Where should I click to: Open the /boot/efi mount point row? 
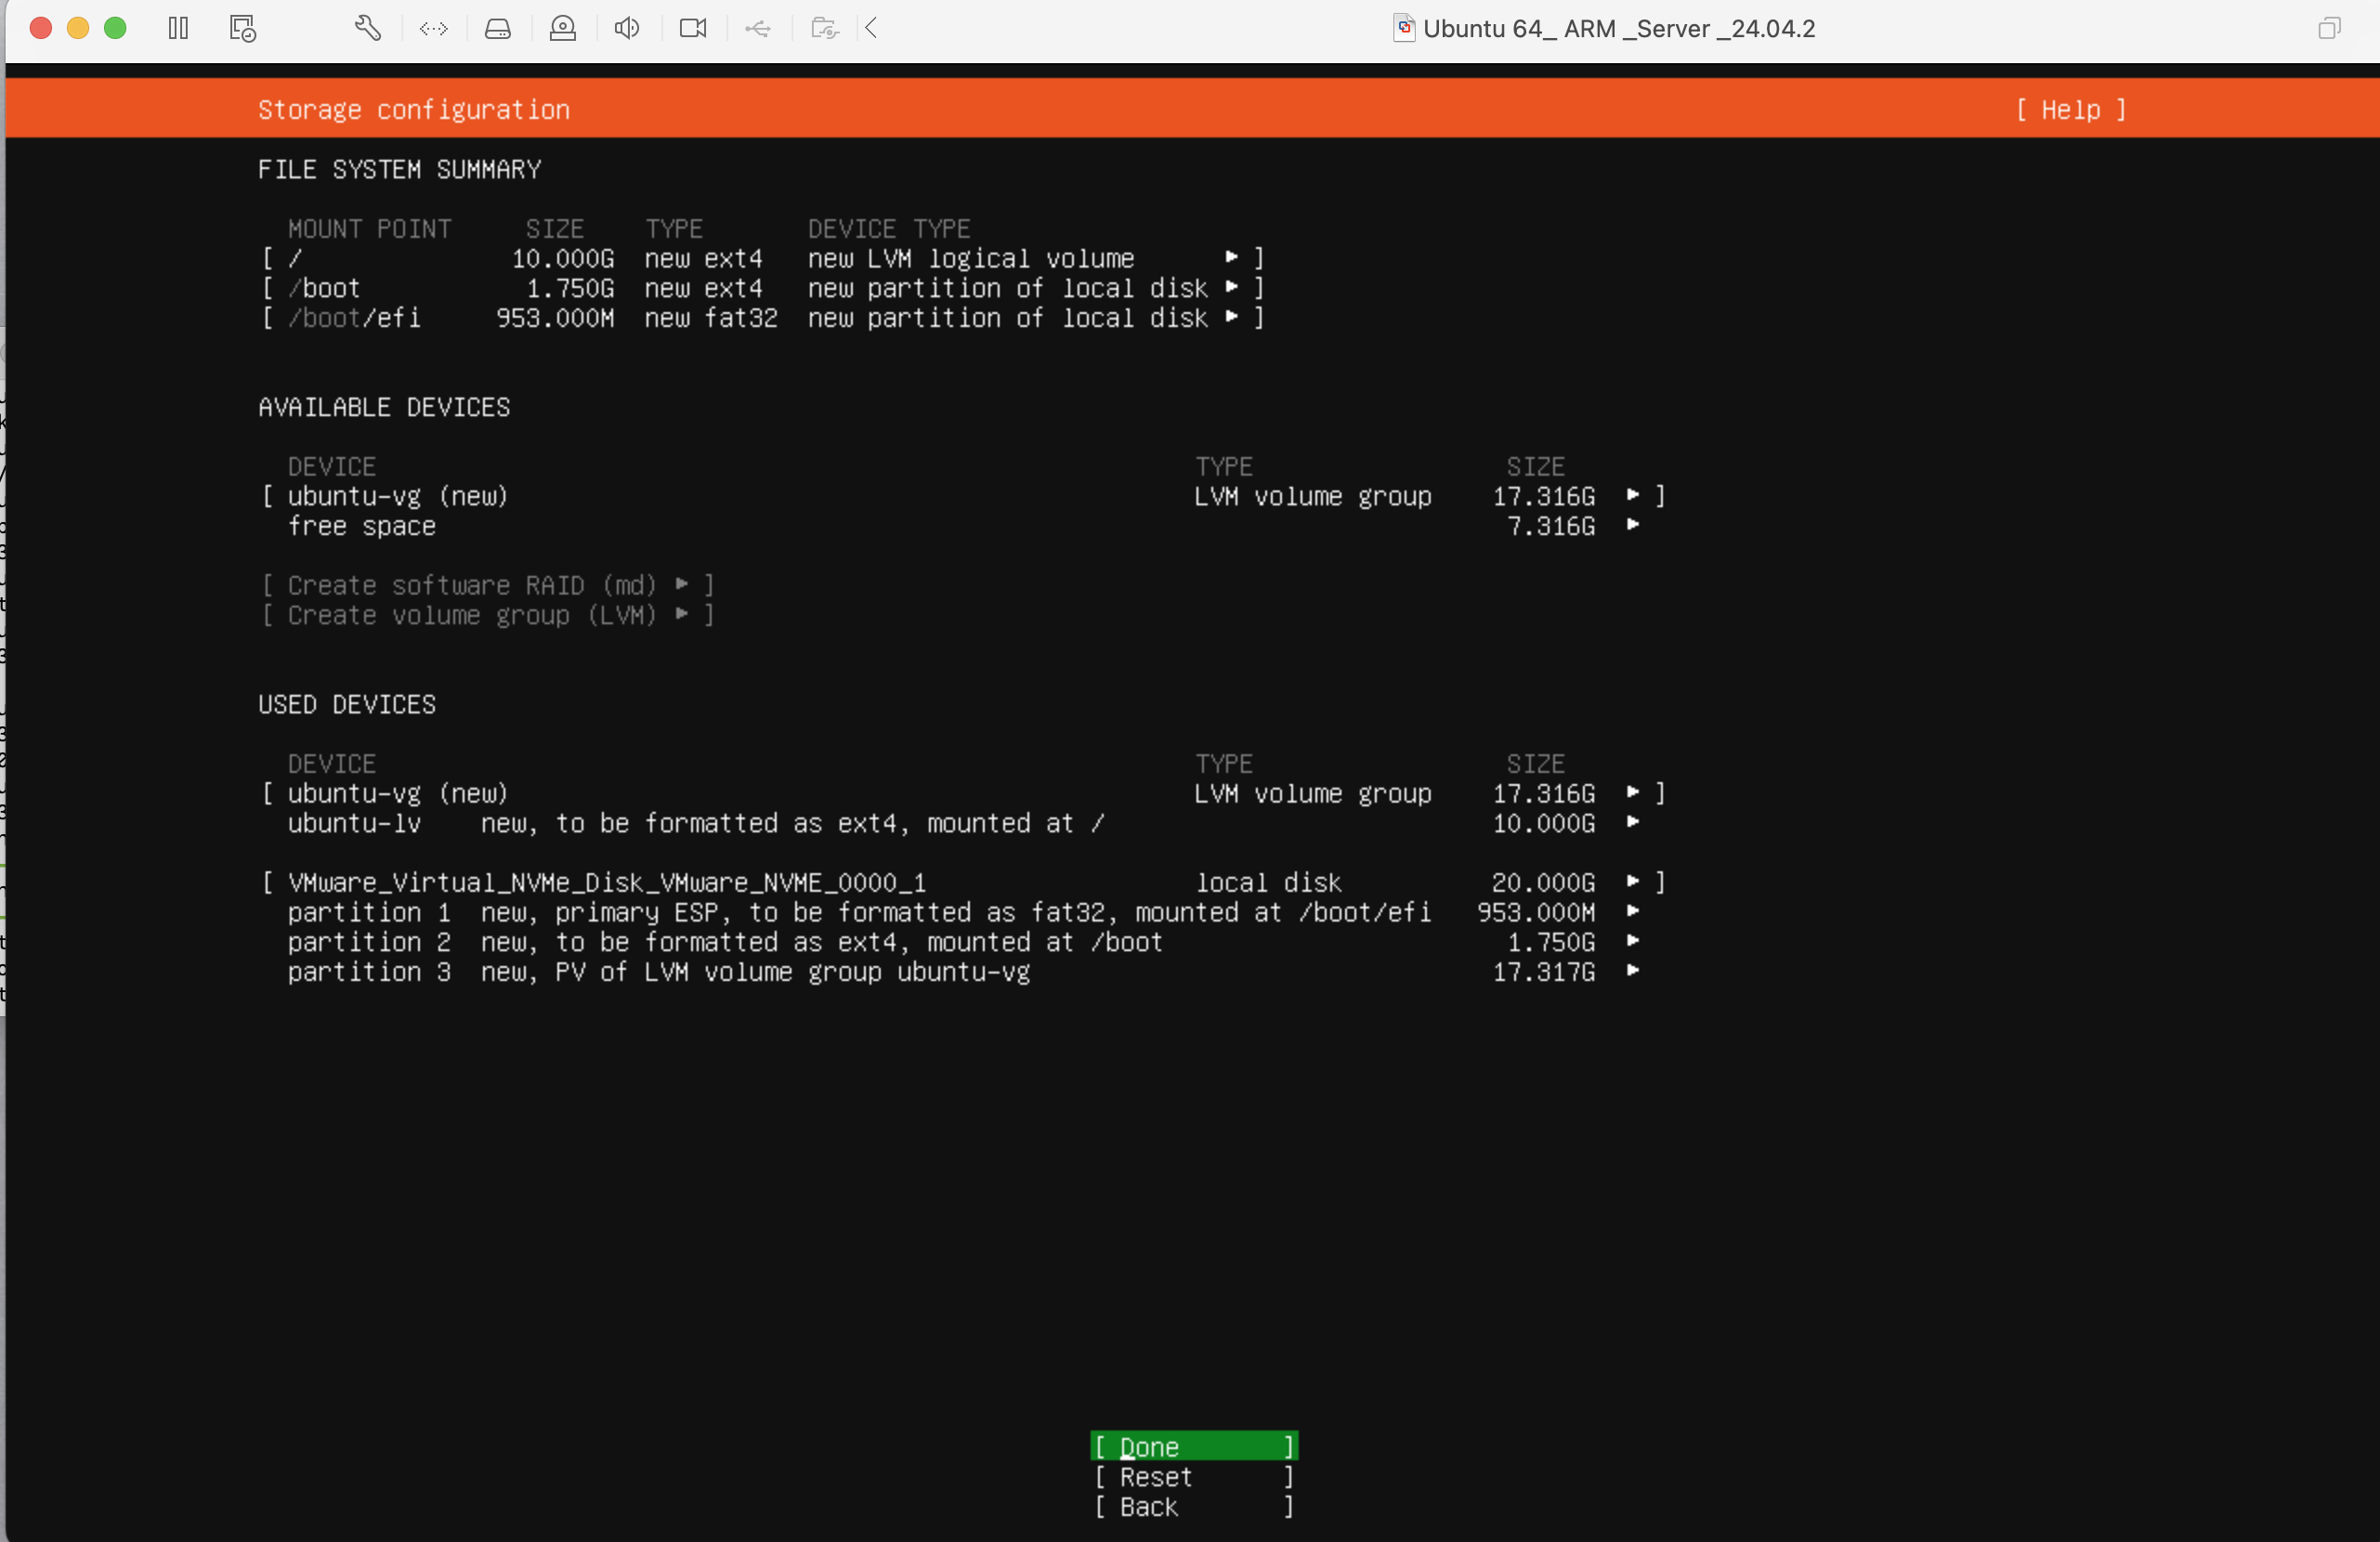[x=763, y=318]
